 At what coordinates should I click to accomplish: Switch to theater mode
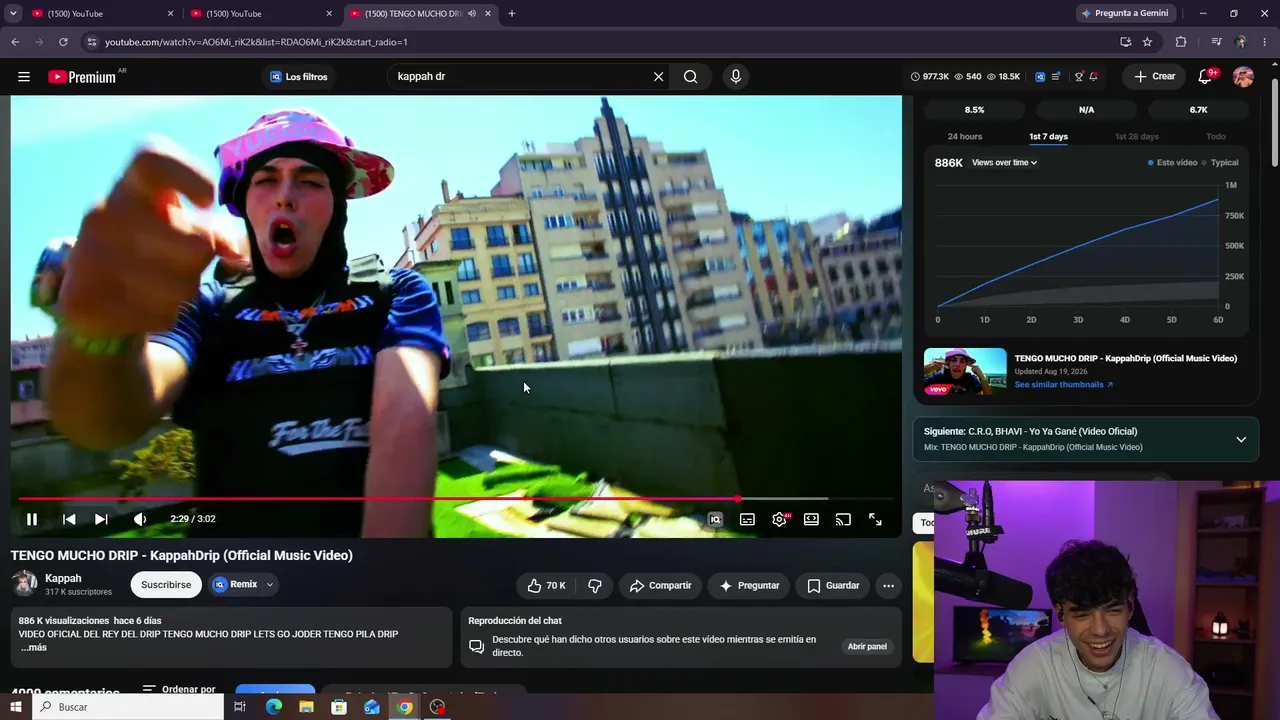coord(811,519)
